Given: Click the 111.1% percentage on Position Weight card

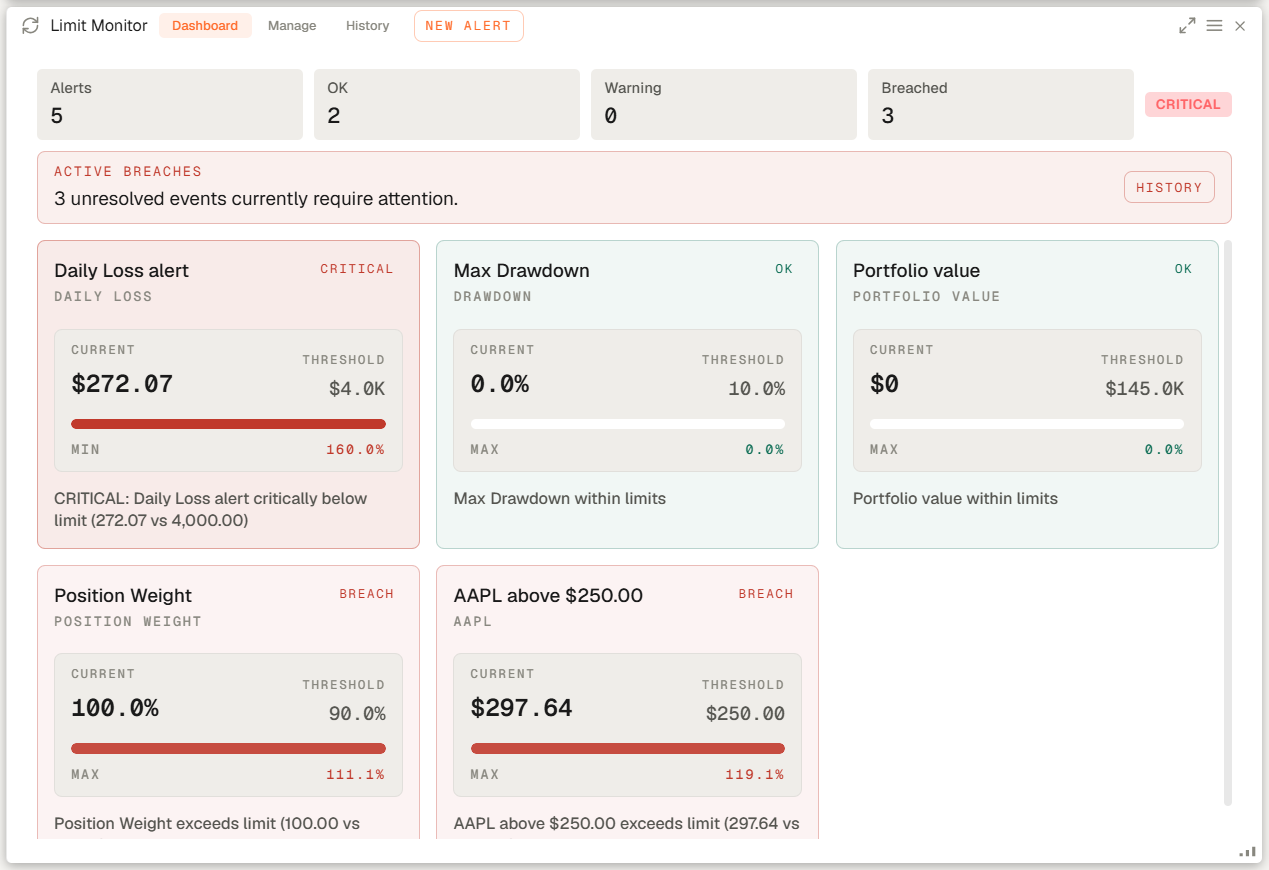Looking at the screenshot, I should (355, 775).
